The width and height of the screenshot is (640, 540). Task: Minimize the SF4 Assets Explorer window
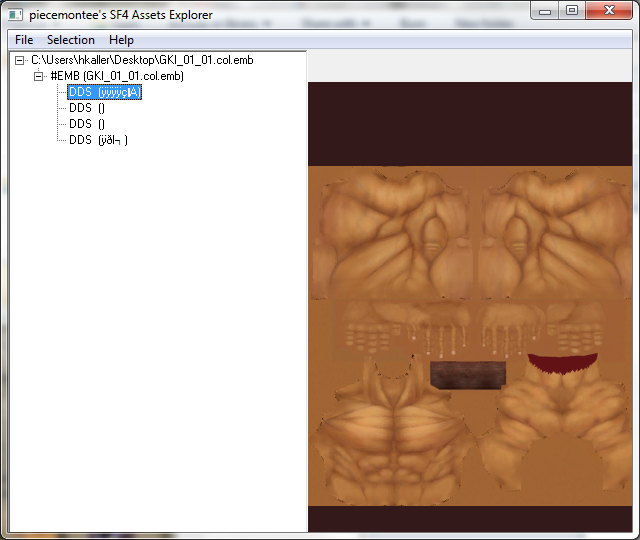pos(545,11)
